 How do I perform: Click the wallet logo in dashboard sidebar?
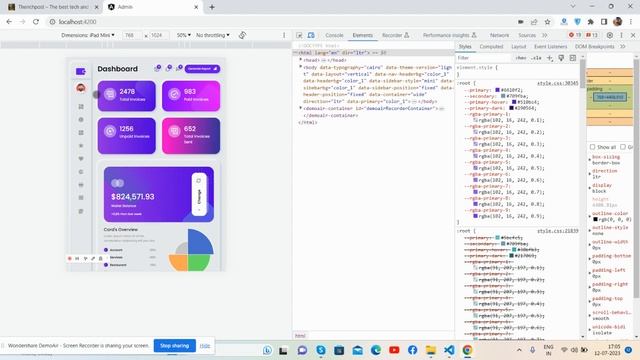pos(81,71)
